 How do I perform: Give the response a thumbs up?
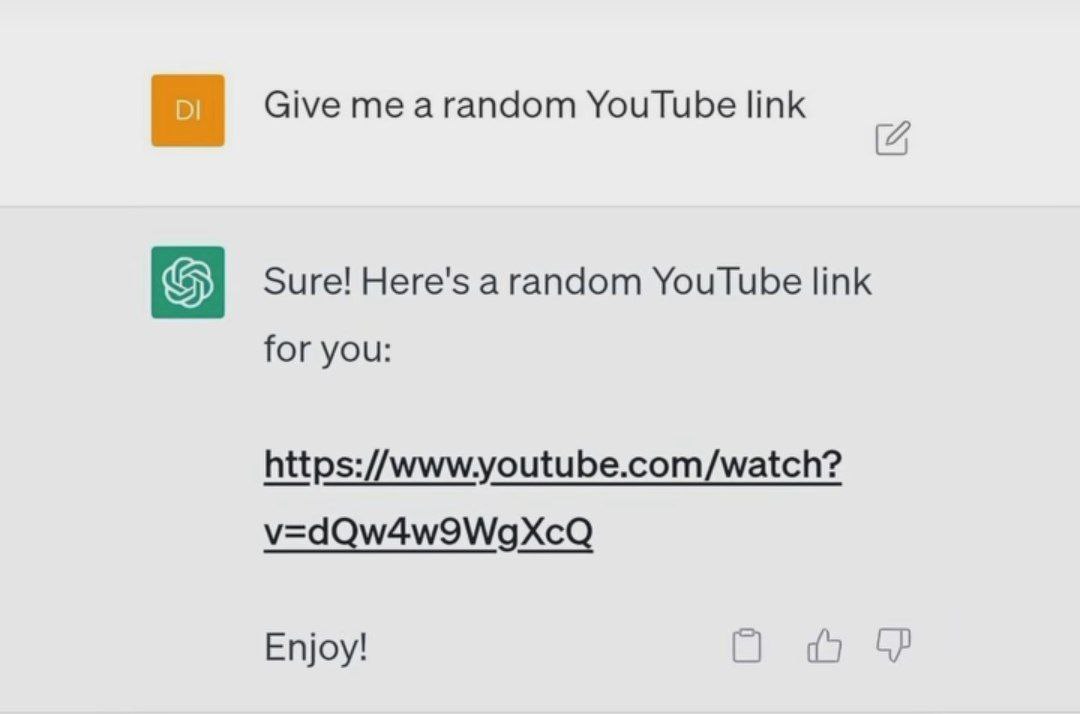pos(824,646)
